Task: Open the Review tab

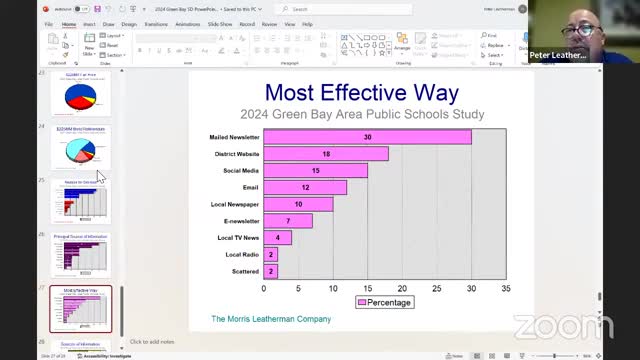Action: (269, 24)
